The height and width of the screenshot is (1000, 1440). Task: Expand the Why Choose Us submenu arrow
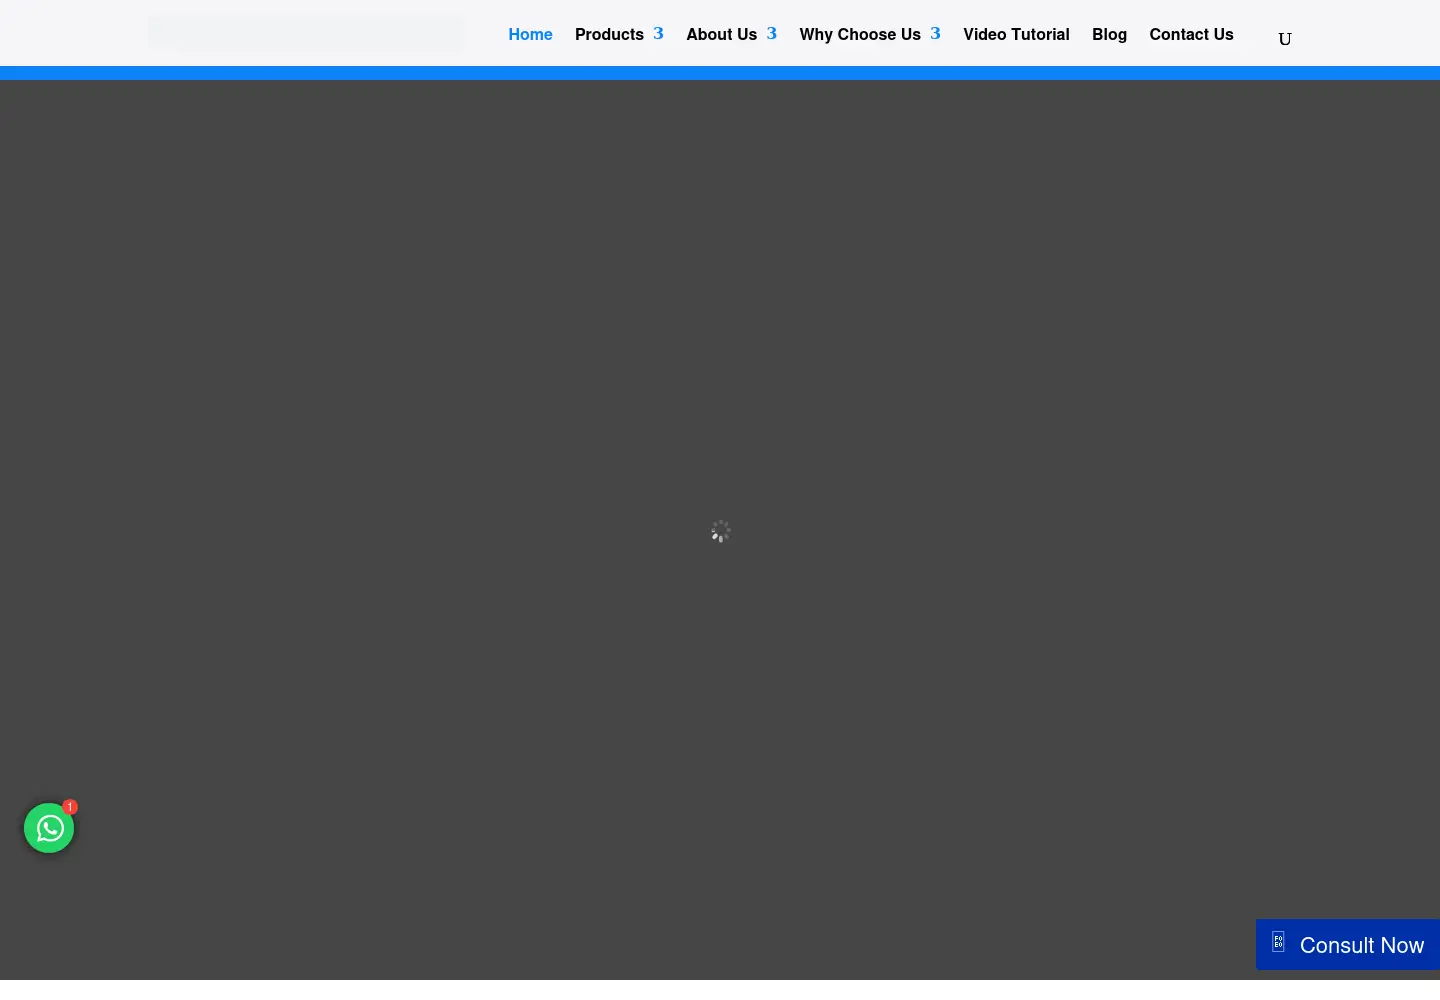tap(936, 34)
